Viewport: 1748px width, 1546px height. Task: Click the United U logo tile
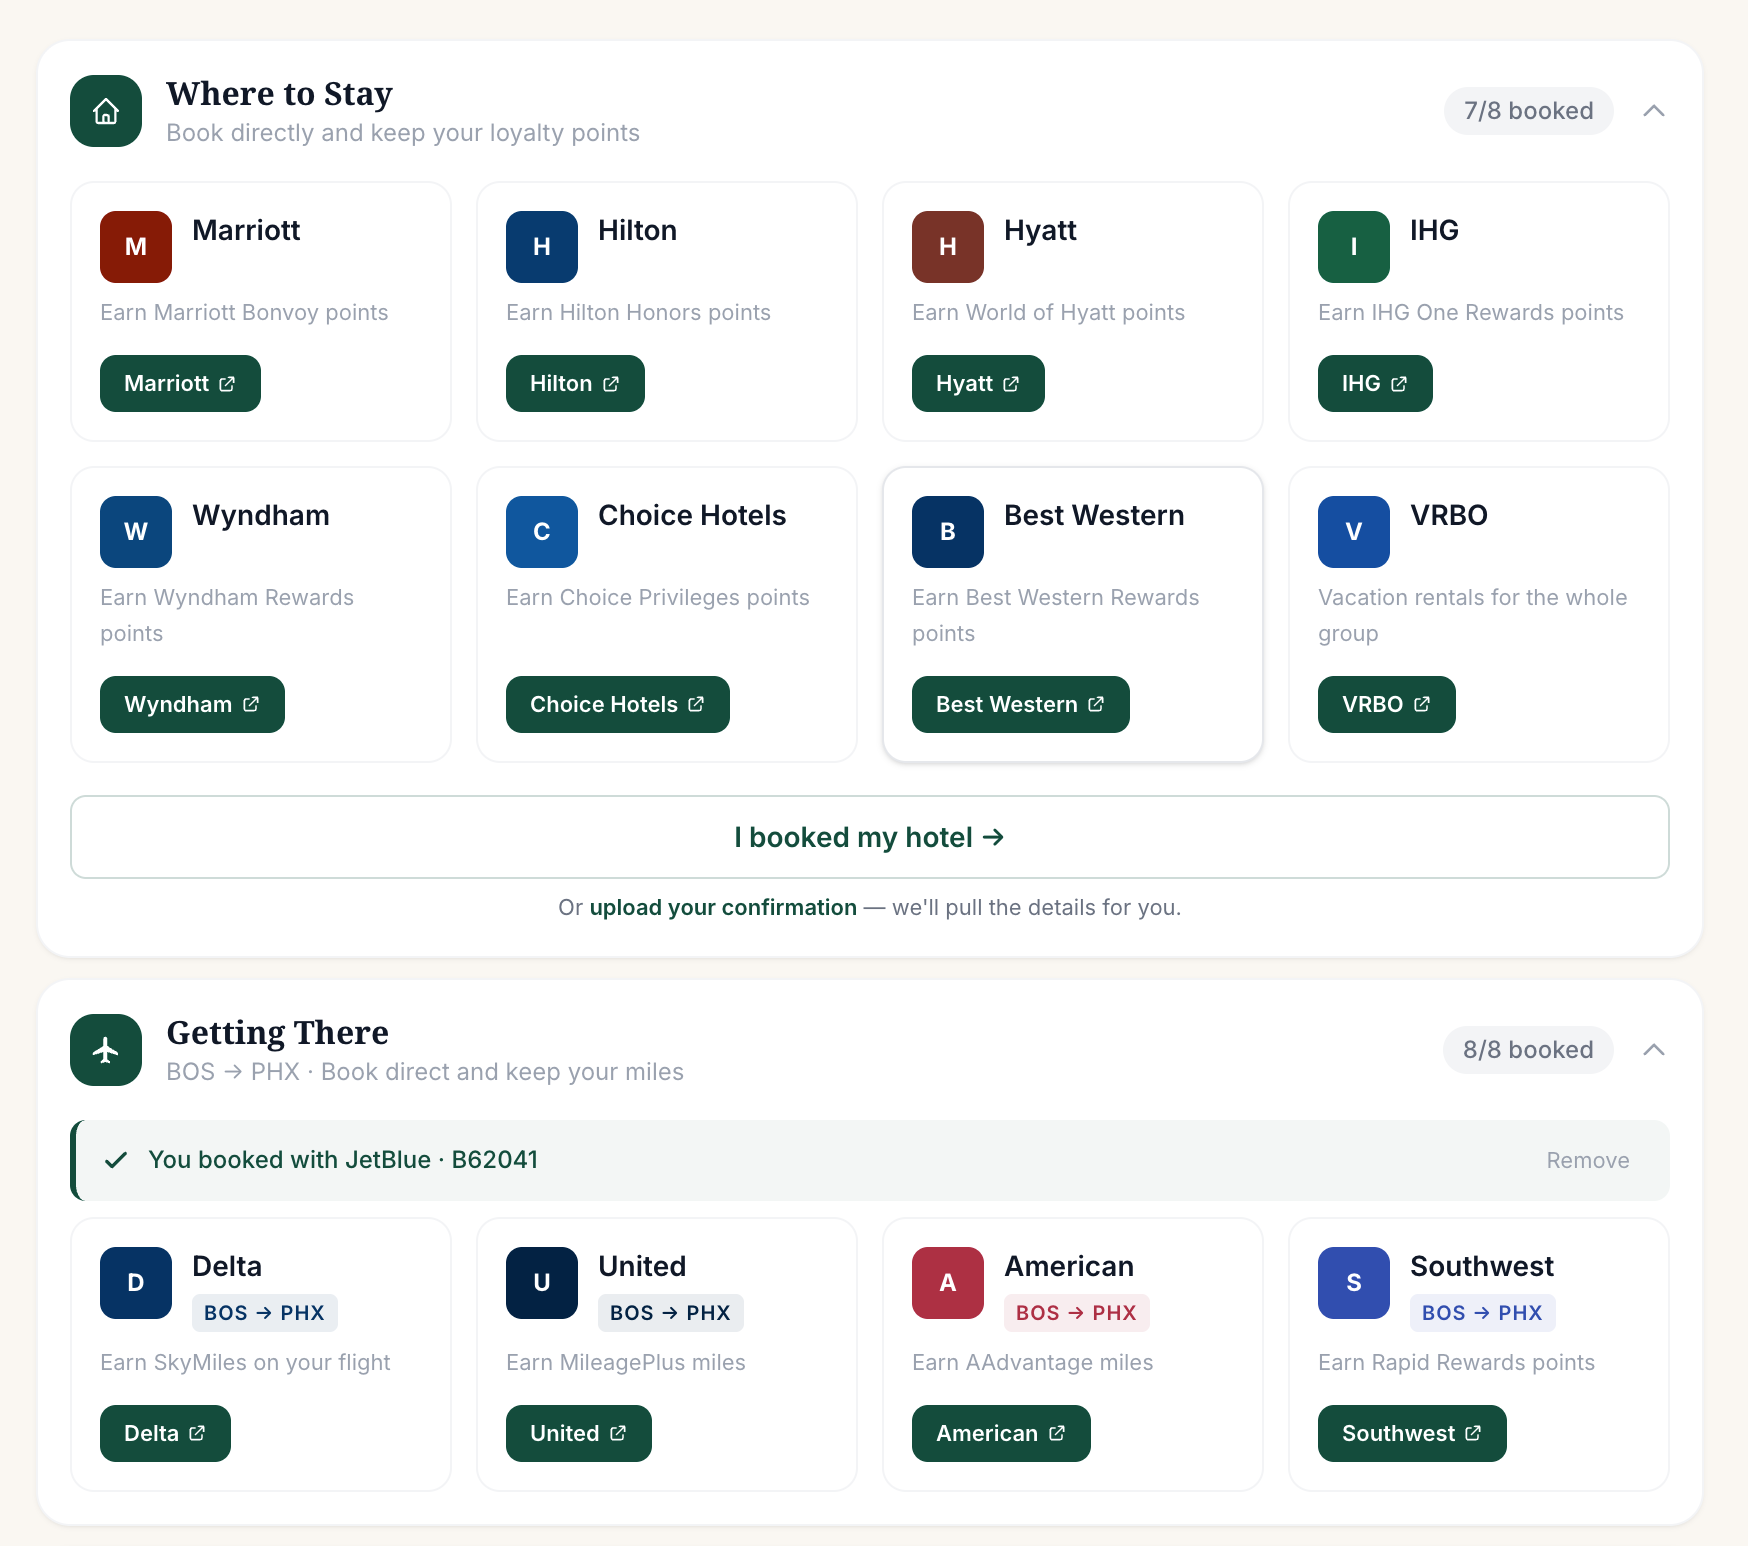pyautogui.click(x=542, y=1283)
